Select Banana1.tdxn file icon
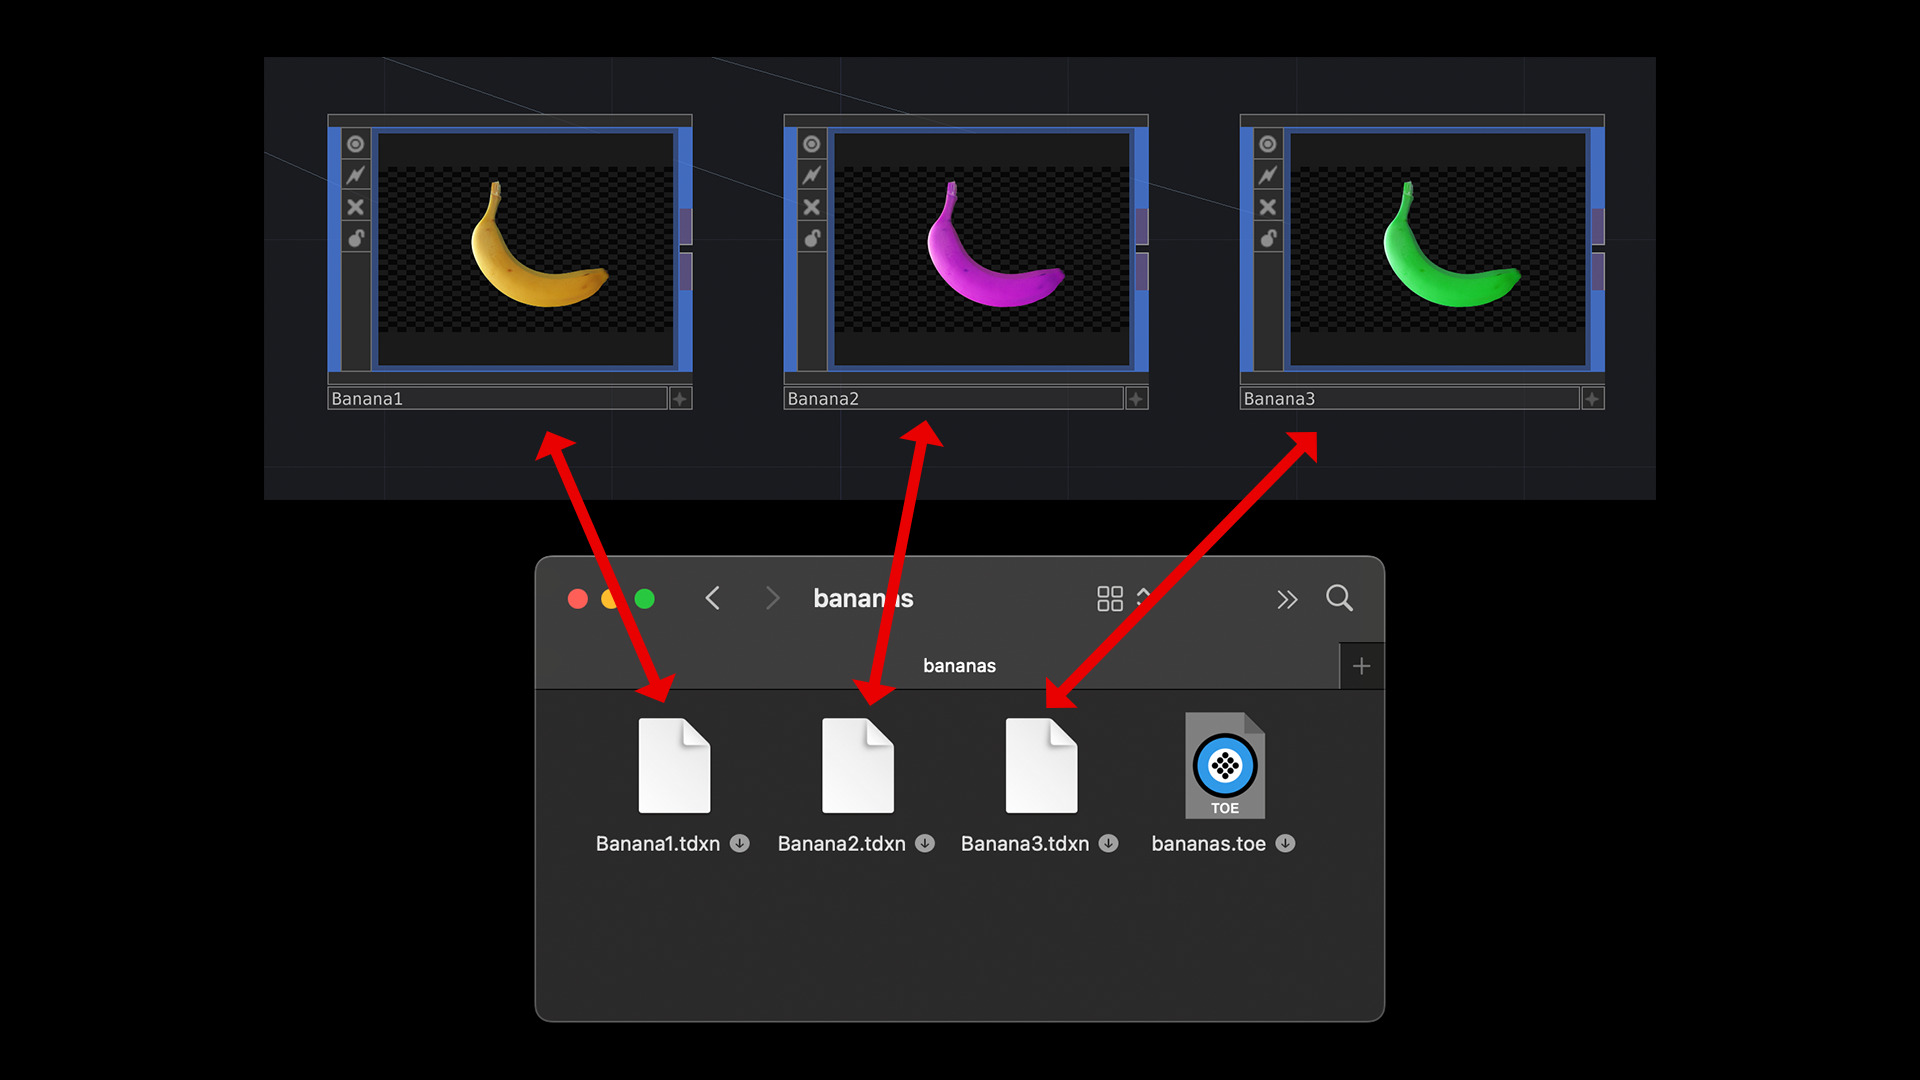Viewport: 1920px width, 1080px height. coord(675,765)
